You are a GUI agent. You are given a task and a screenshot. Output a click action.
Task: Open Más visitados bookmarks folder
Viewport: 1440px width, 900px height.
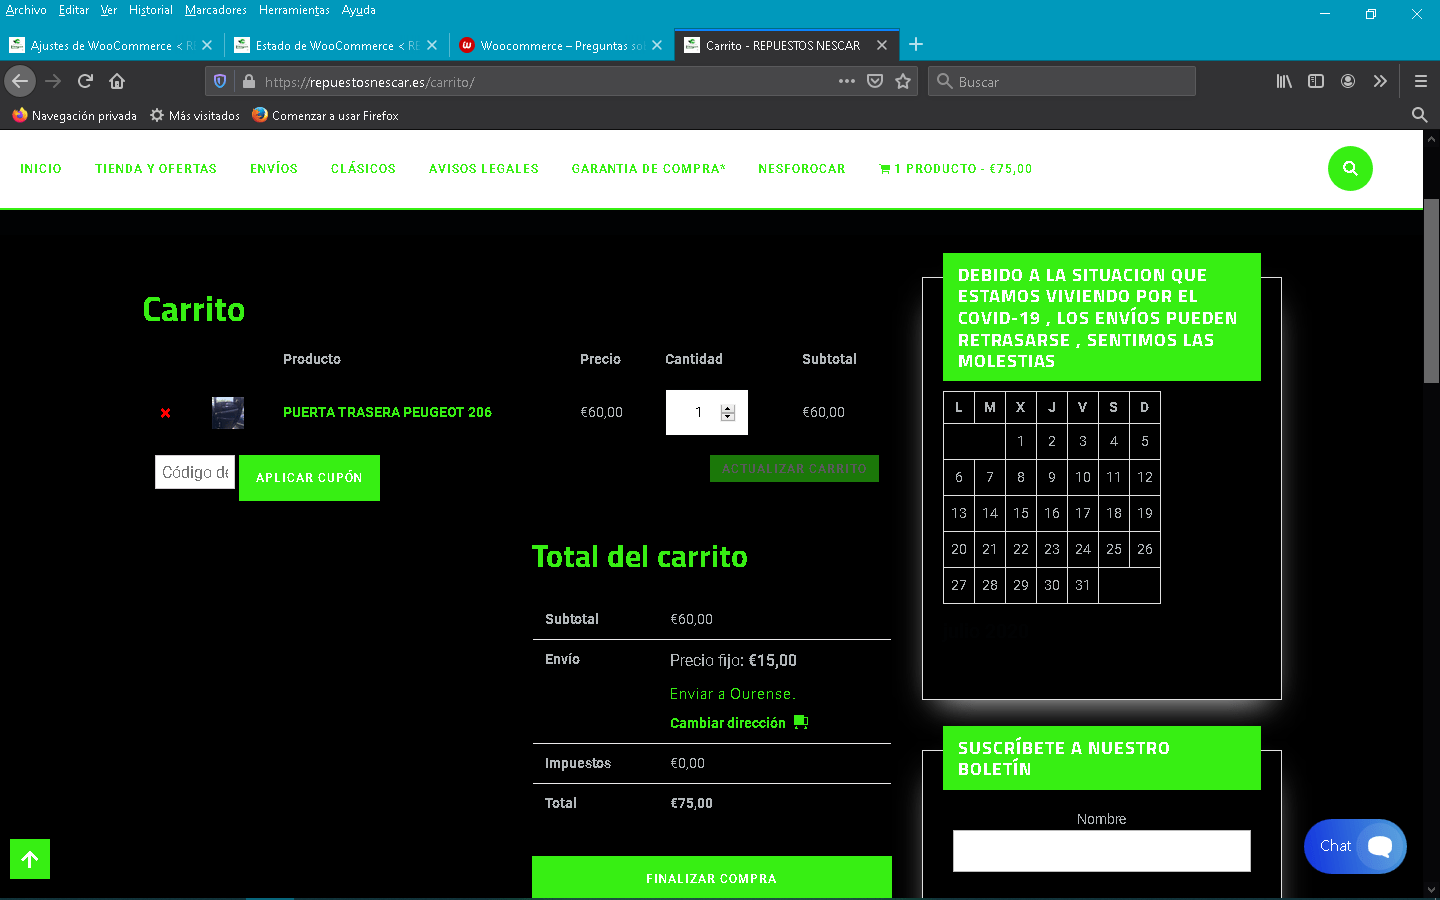click(195, 115)
